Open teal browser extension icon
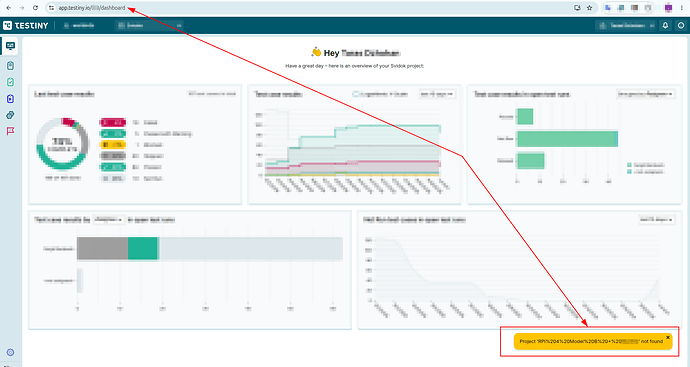The image size is (690, 367). (x=621, y=7)
